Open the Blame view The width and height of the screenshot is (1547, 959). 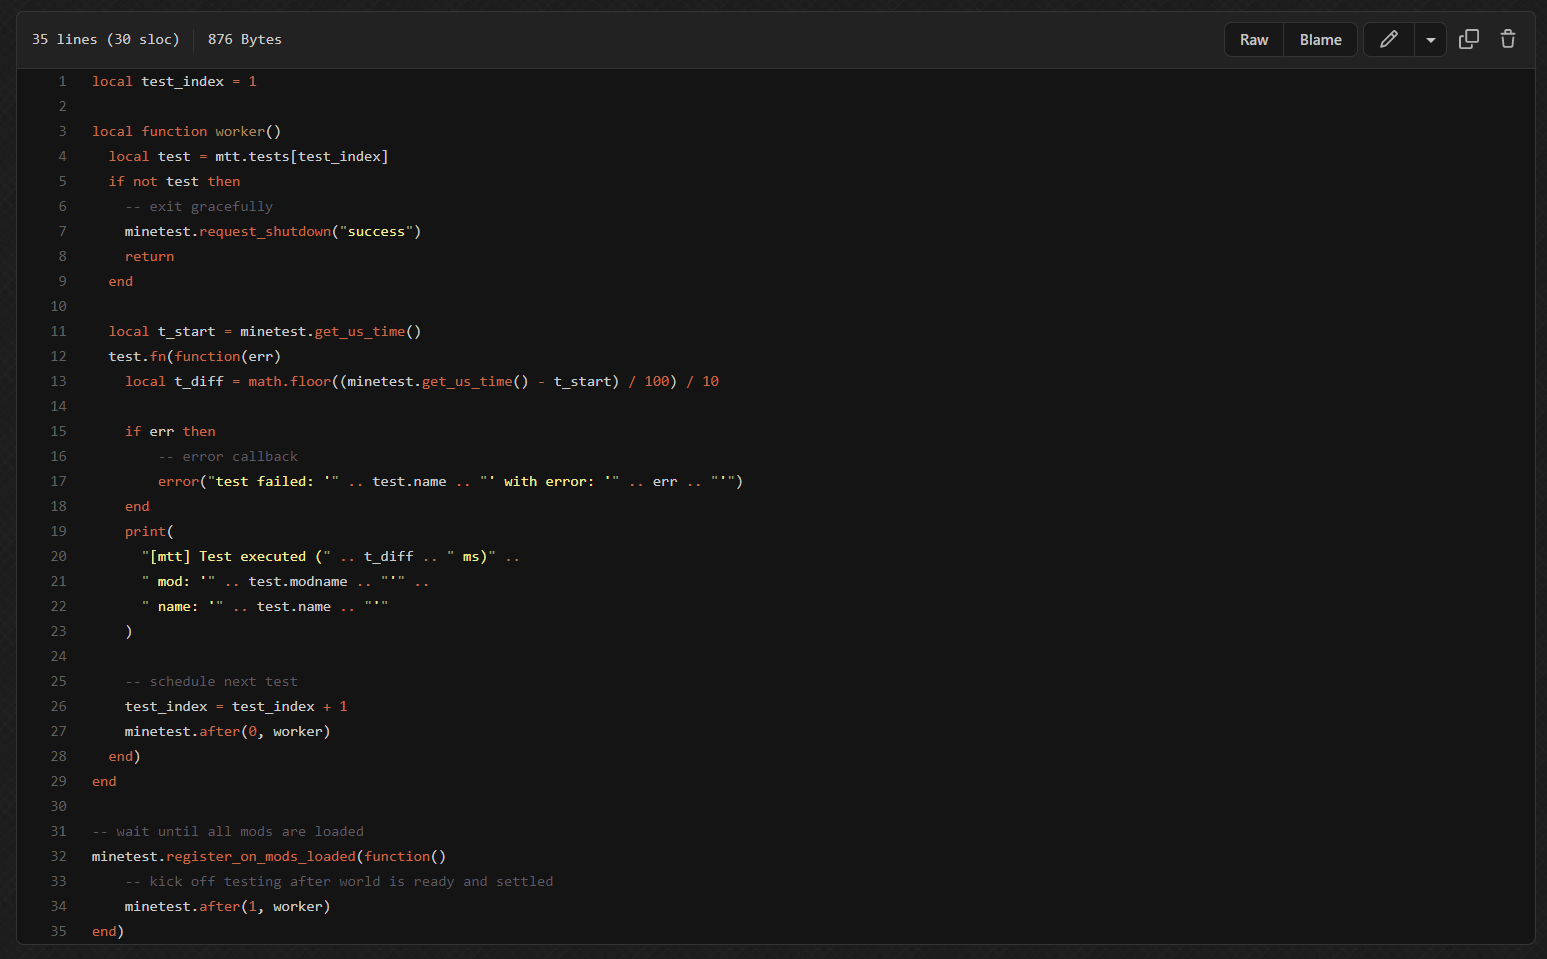(1320, 40)
